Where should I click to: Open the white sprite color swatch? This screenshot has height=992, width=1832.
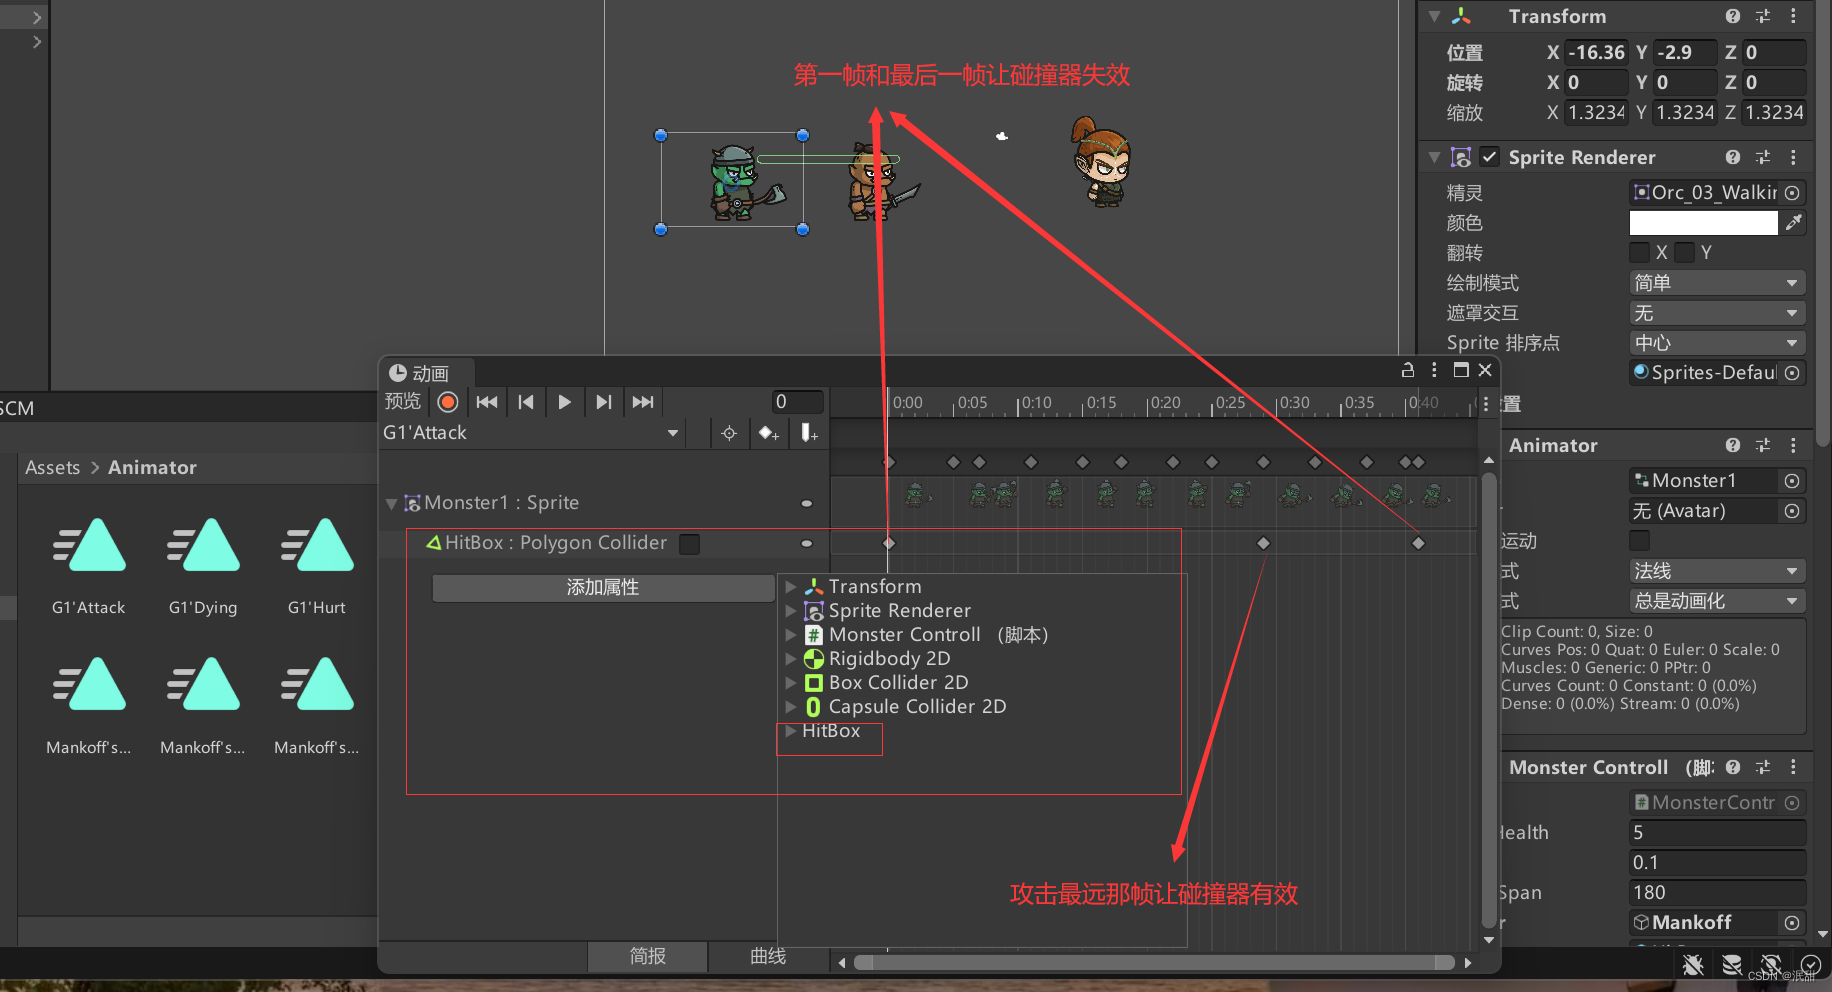[x=1704, y=222]
